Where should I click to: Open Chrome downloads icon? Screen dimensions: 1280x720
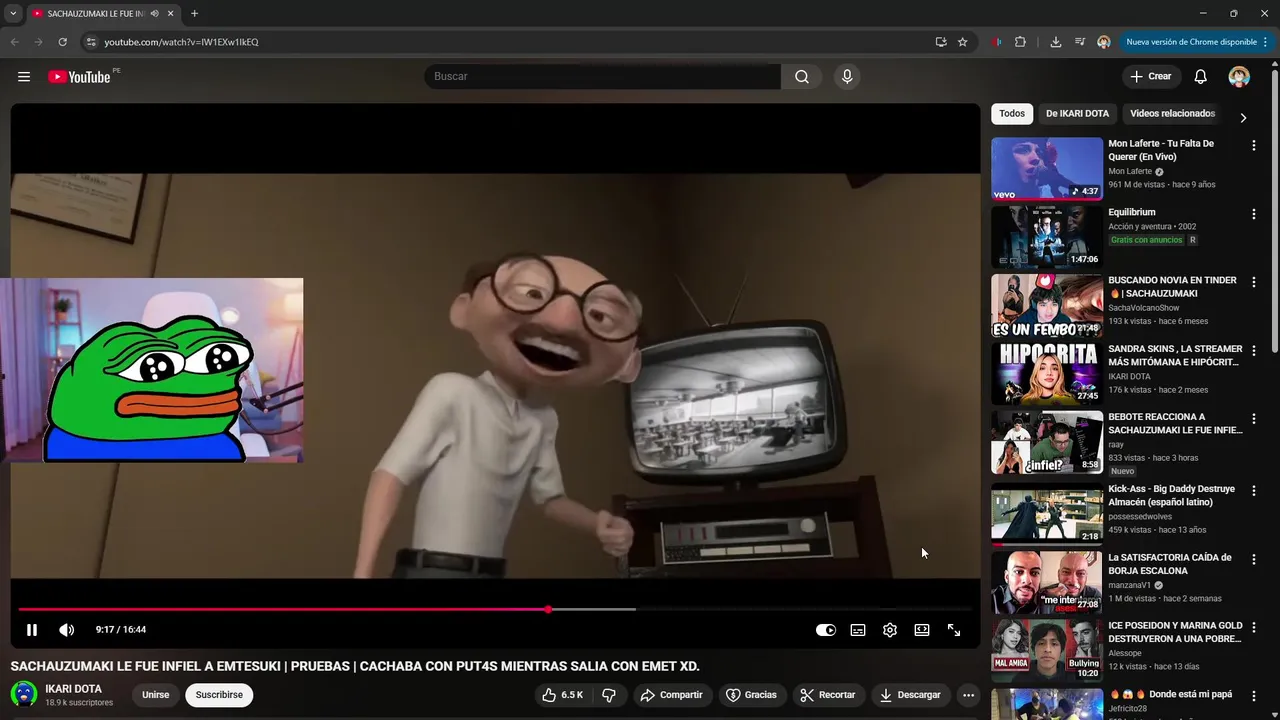click(x=1055, y=42)
